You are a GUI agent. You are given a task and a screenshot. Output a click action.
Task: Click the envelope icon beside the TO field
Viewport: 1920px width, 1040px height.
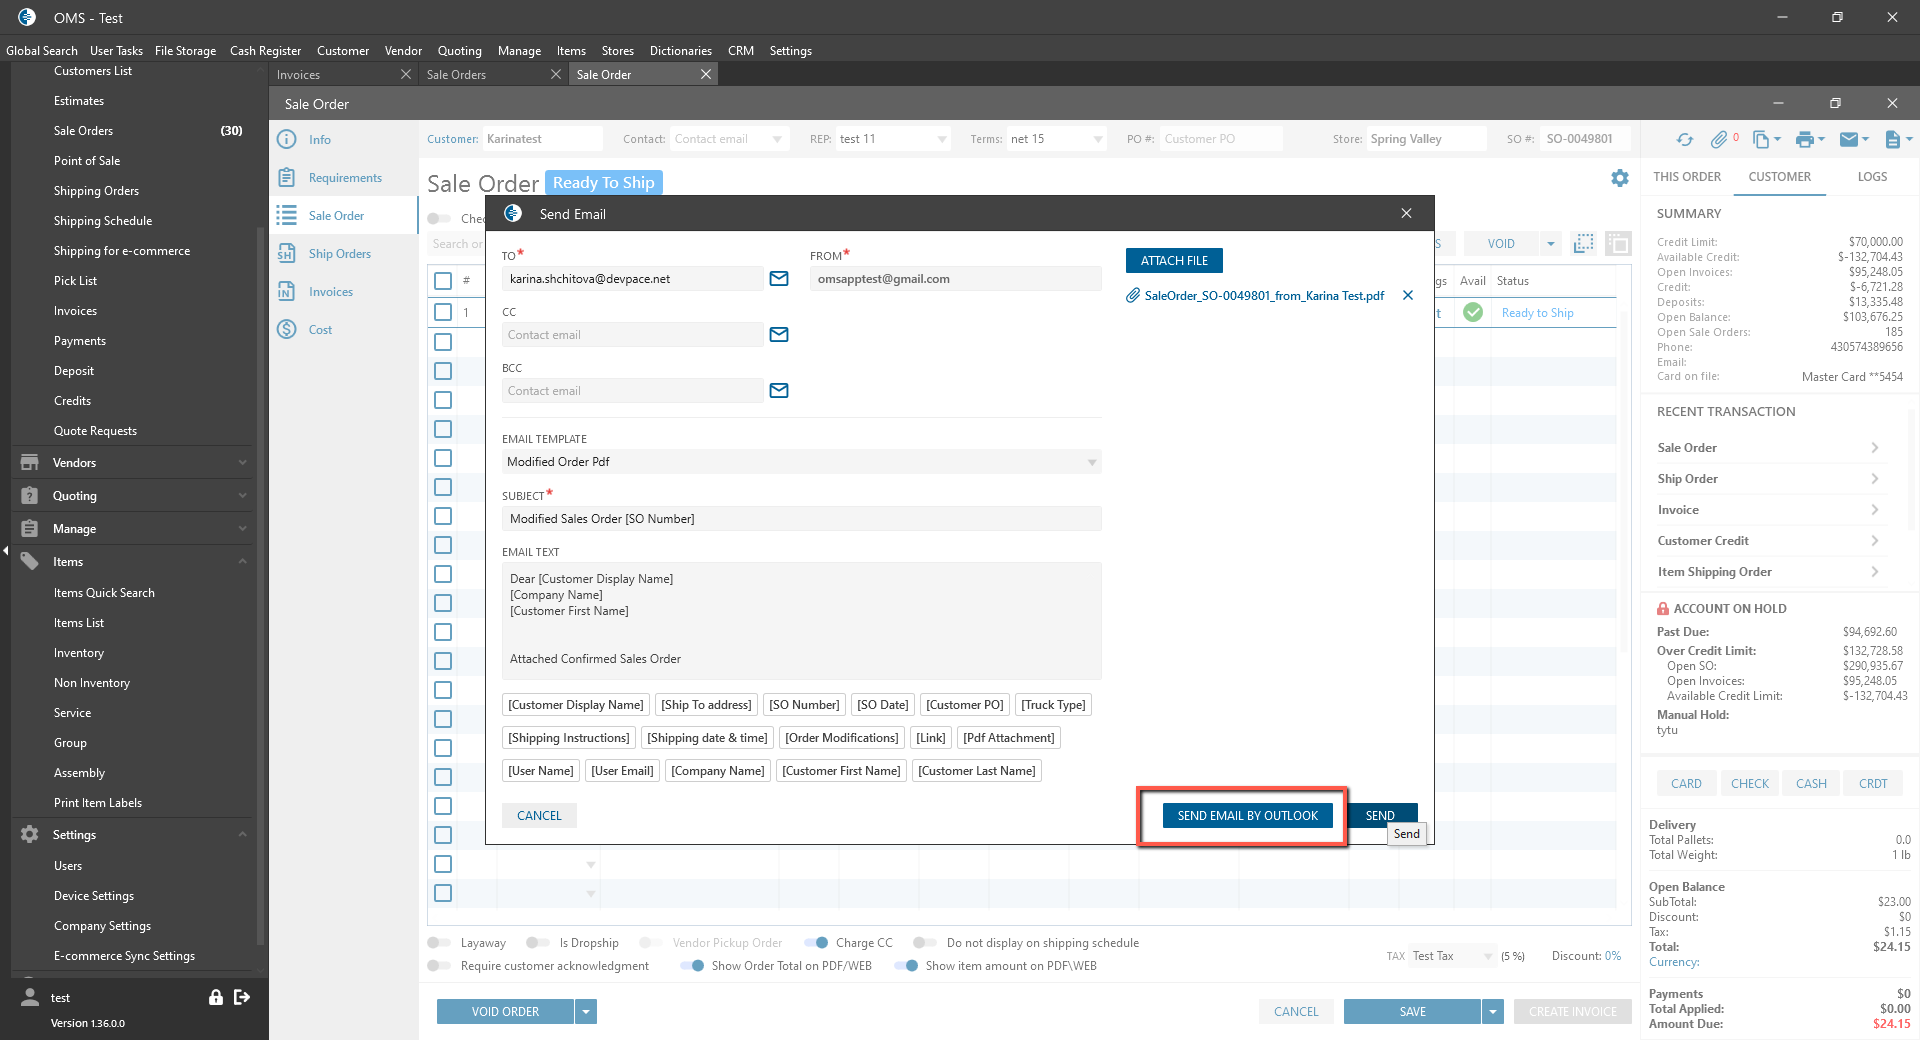coord(779,279)
